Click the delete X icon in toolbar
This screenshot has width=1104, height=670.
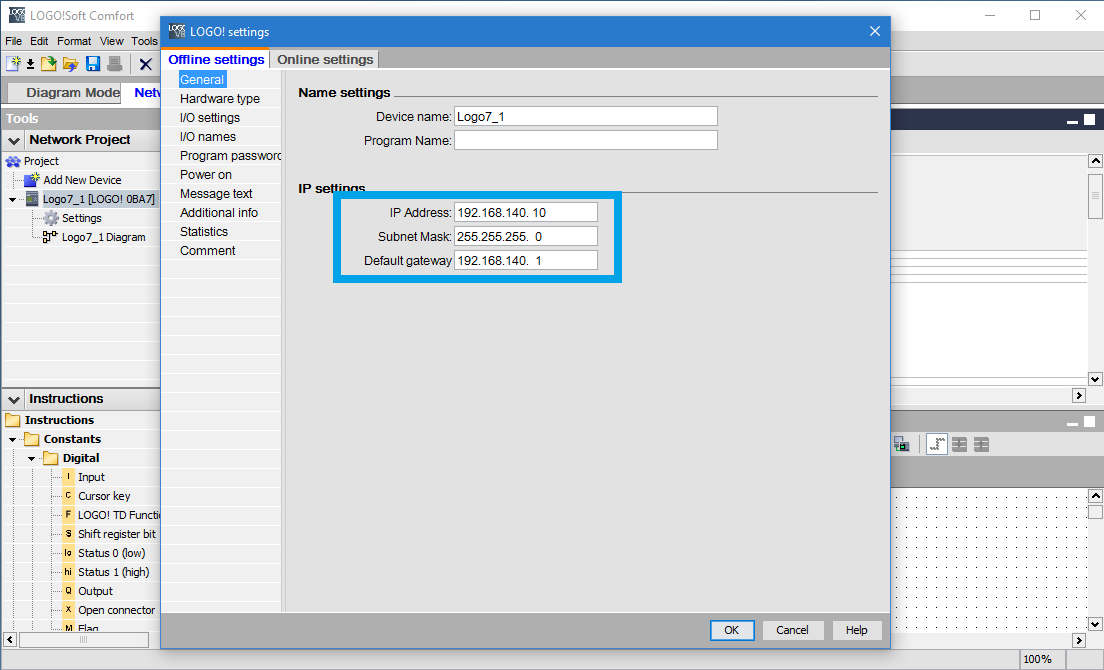click(x=146, y=65)
